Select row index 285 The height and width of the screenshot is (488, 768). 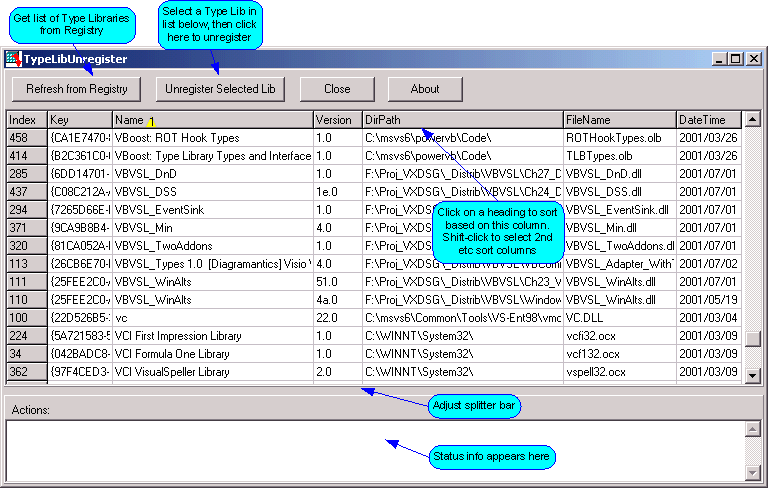27,174
